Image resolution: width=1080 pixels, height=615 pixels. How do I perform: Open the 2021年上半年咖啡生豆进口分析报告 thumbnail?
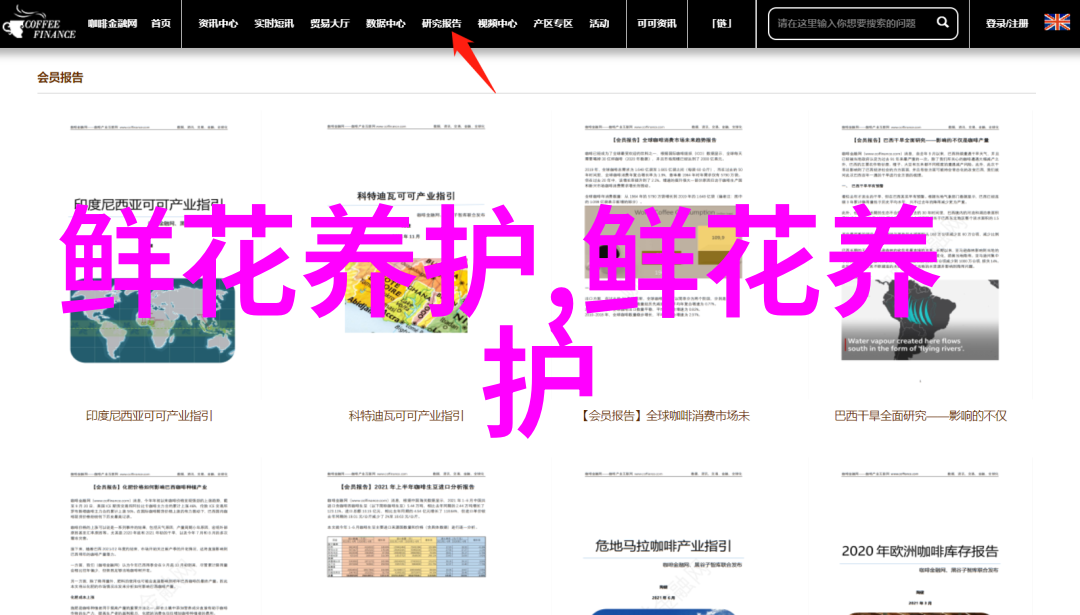pyautogui.click(x=406, y=537)
